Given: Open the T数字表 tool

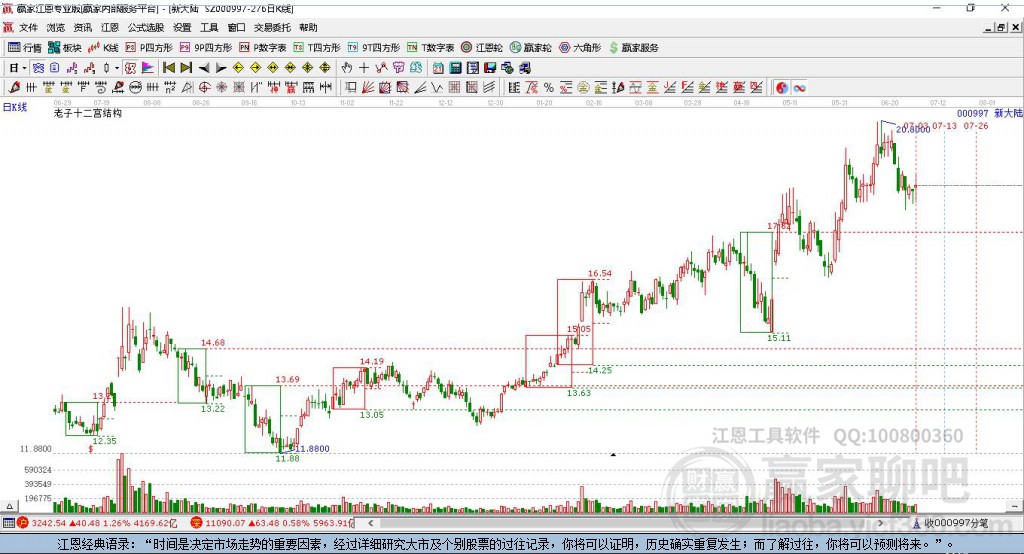Looking at the screenshot, I should (430, 48).
